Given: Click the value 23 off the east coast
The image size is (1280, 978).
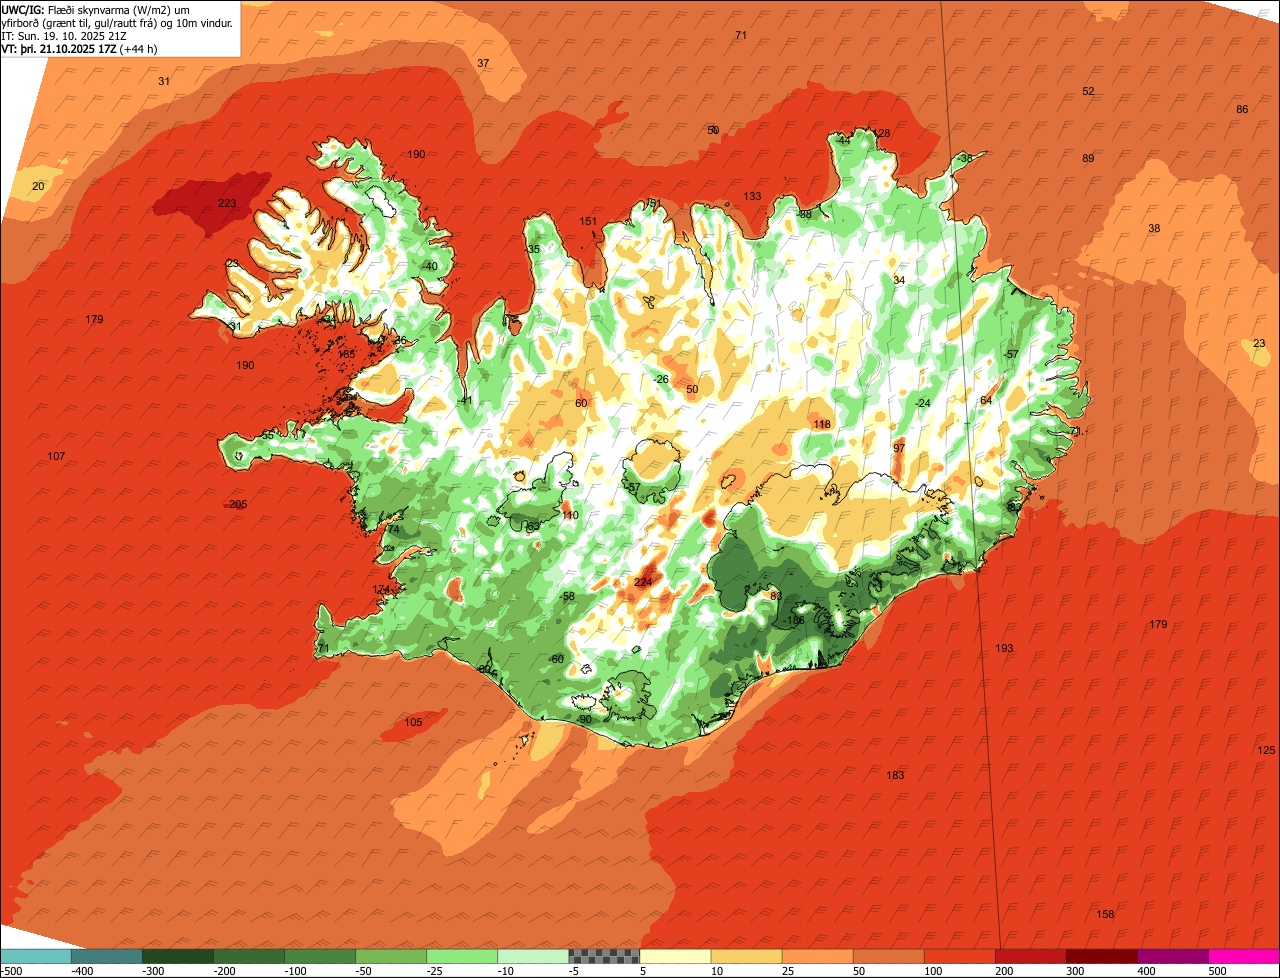Looking at the screenshot, I should tap(1259, 343).
